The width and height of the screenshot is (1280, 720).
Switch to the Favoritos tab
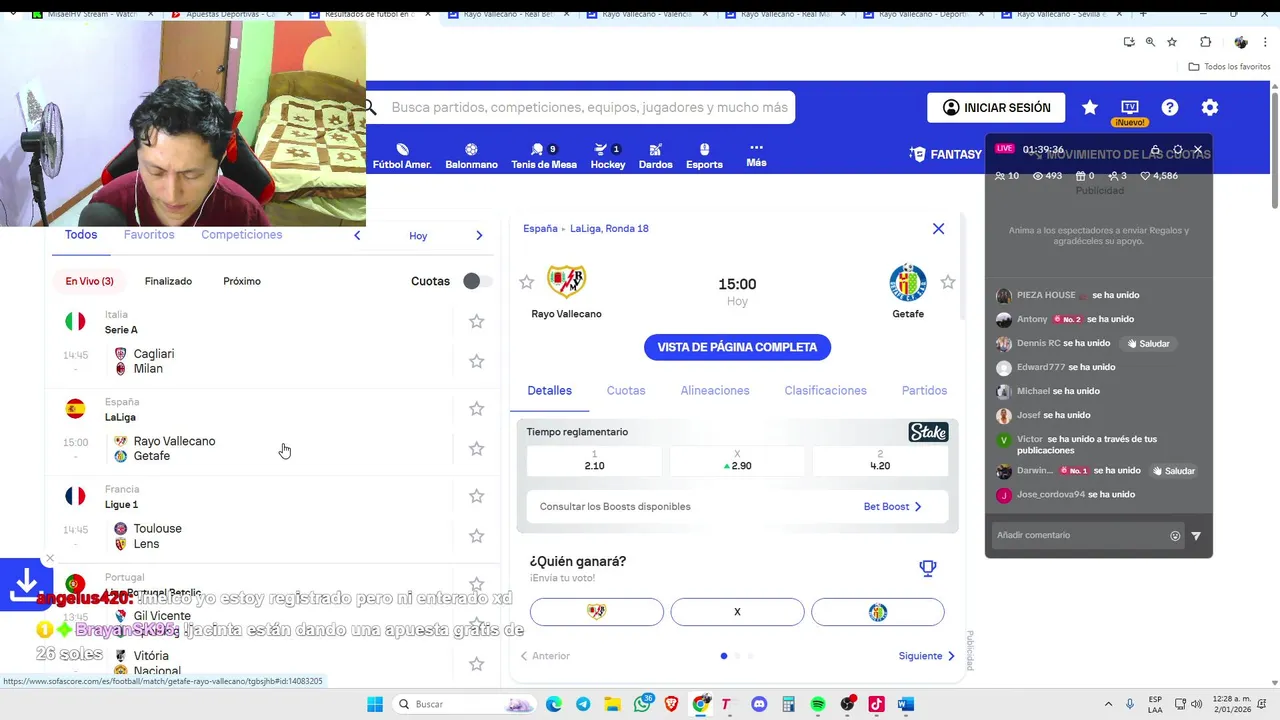coord(149,235)
